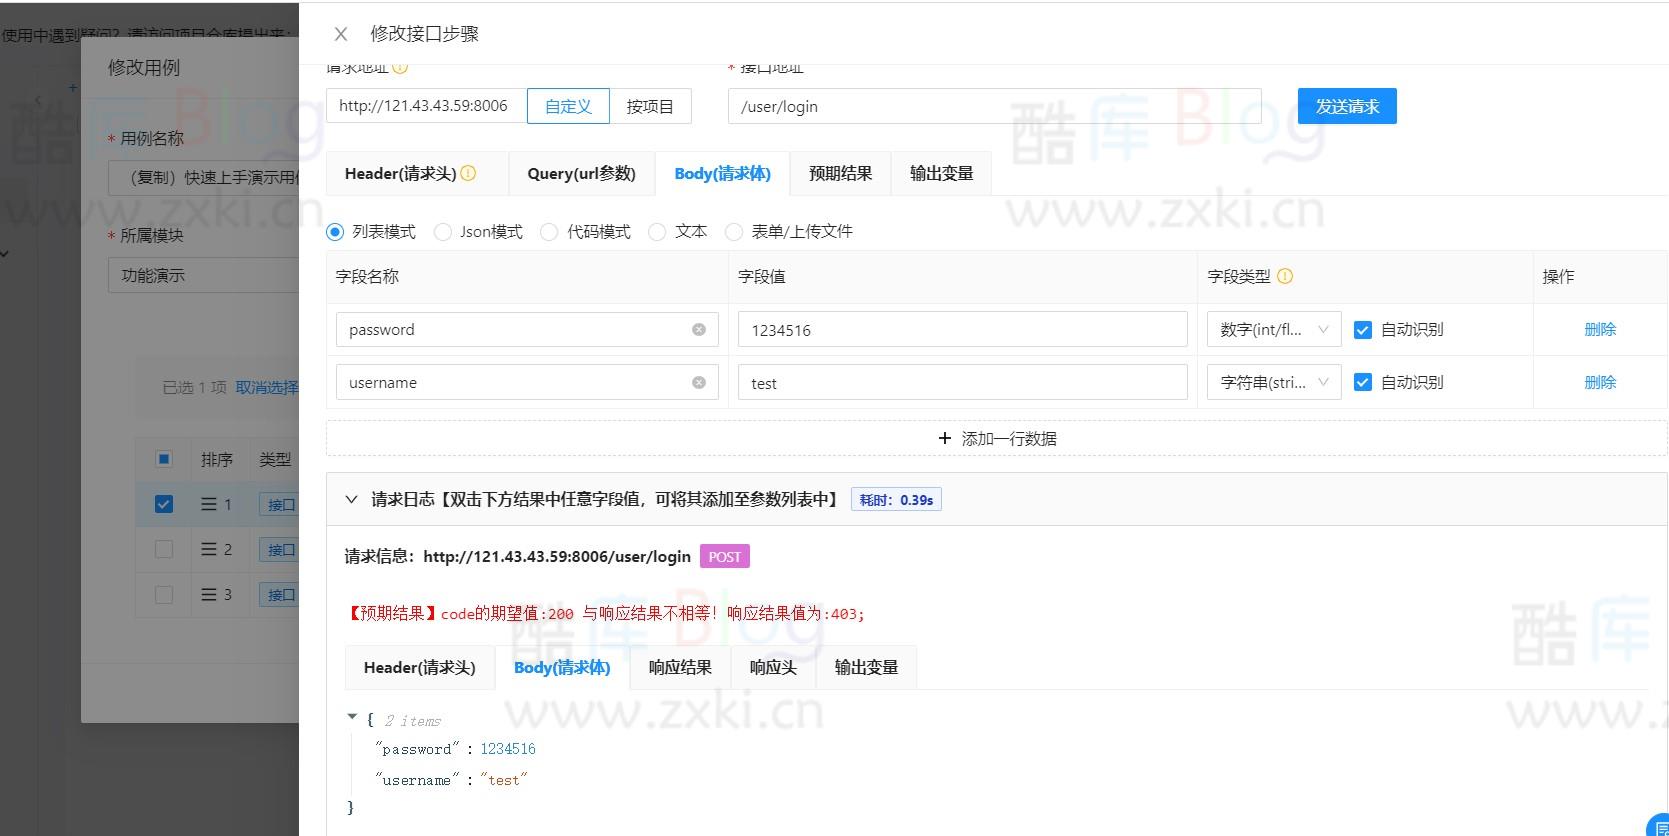Click the plus icon in 添加一行数据
The width and height of the screenshot is (1669, 836).
point(945,438)
